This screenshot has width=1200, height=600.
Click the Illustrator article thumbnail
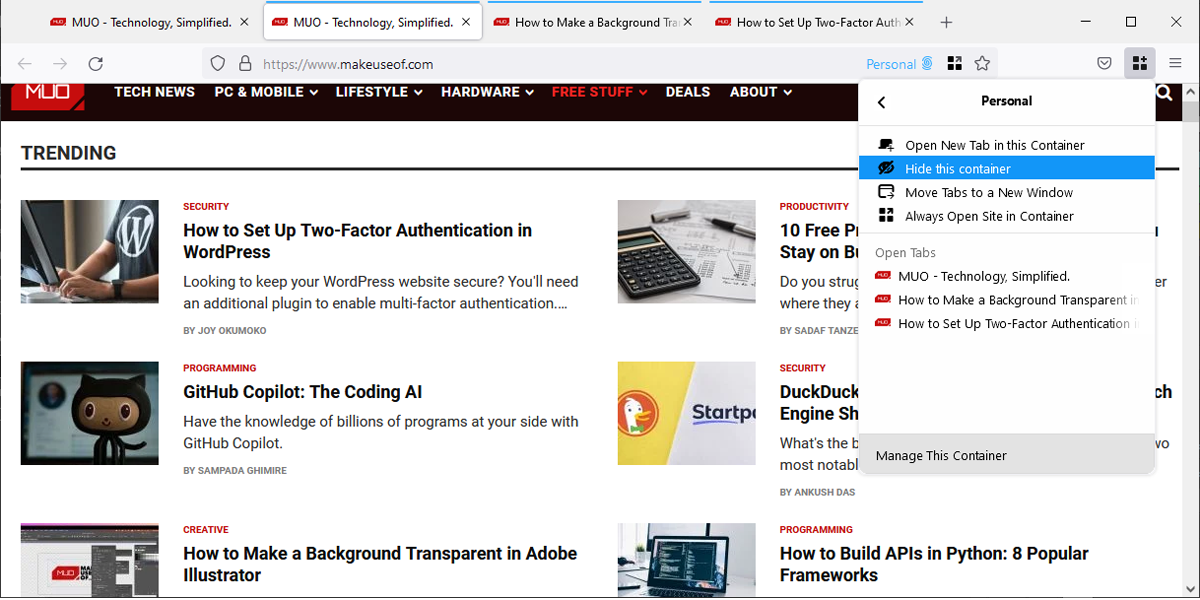89,560
